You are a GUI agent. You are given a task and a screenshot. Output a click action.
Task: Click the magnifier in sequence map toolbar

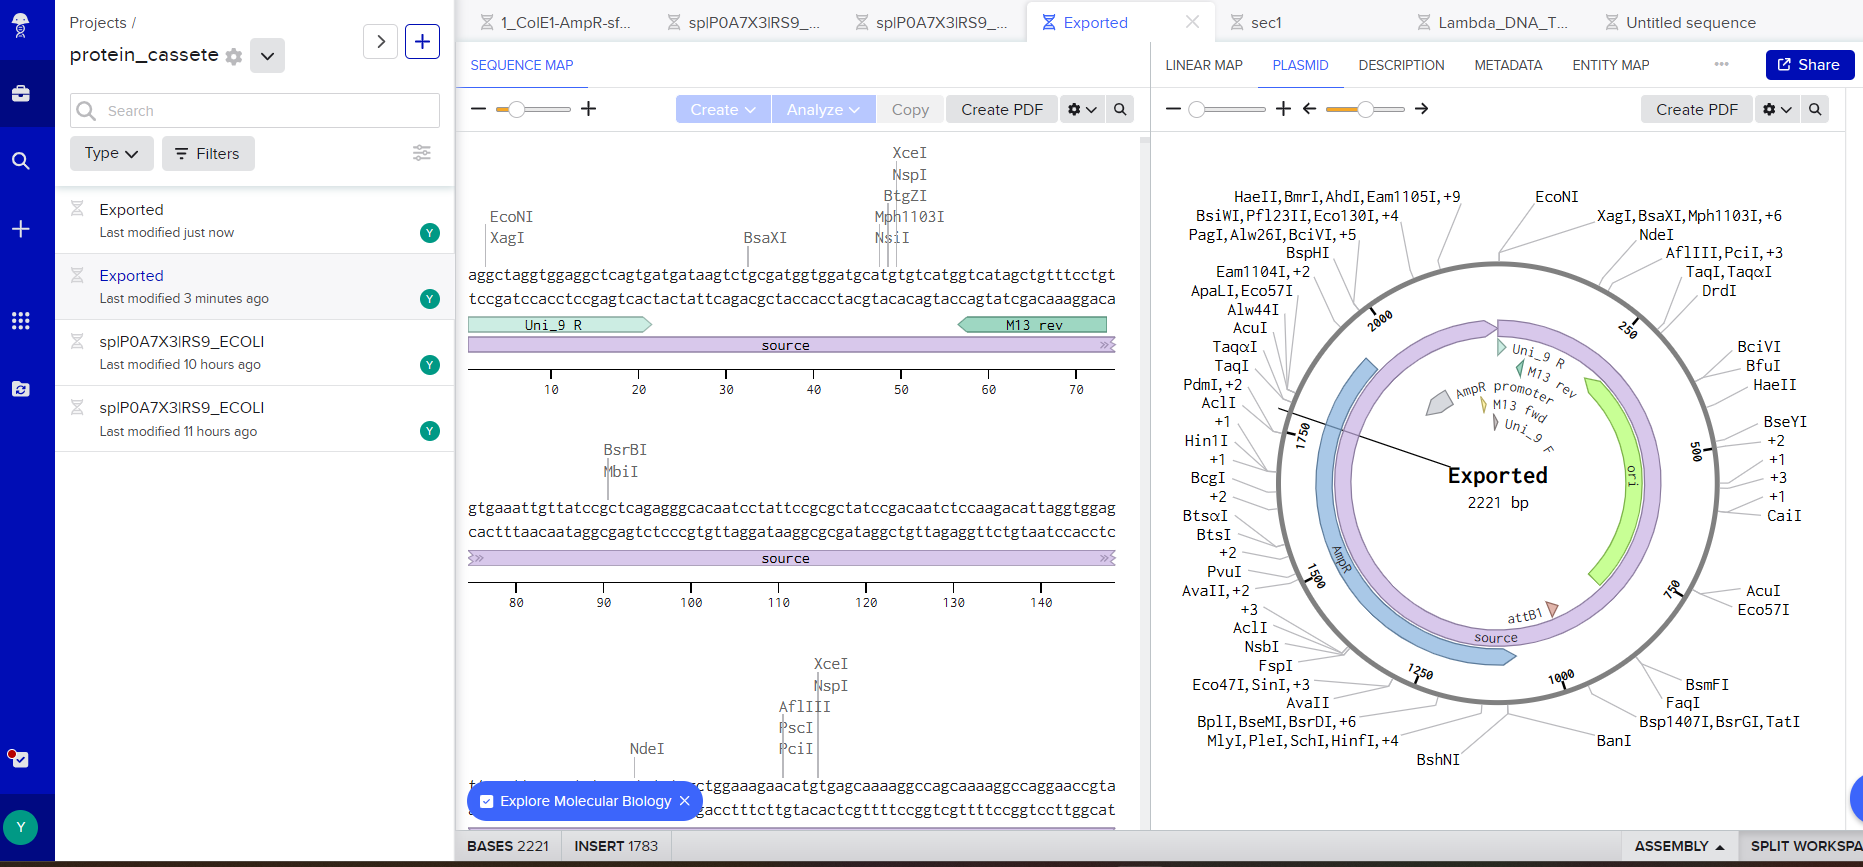(x=1120, y=110)
